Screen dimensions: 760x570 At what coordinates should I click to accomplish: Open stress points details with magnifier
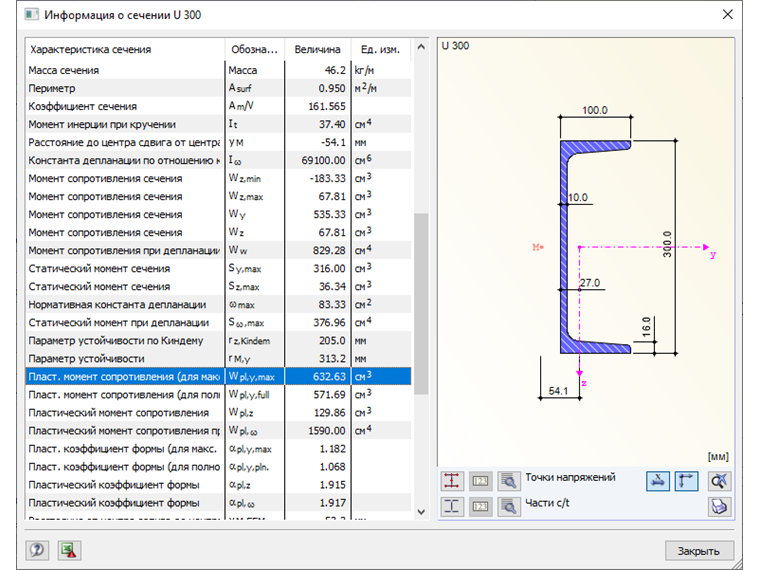pyautogui.click(x=508, y=481)
